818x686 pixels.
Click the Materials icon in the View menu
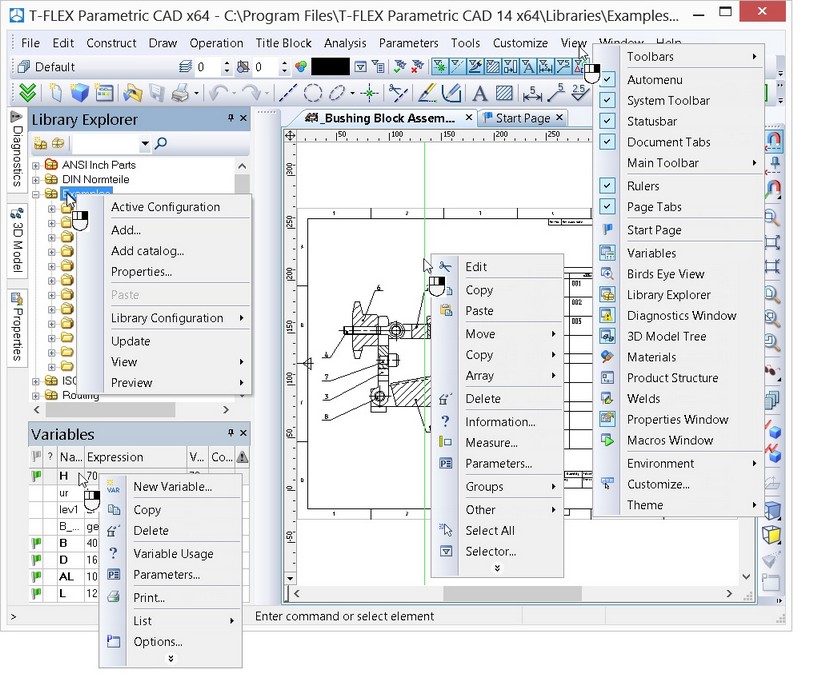(x=607, y=357)
